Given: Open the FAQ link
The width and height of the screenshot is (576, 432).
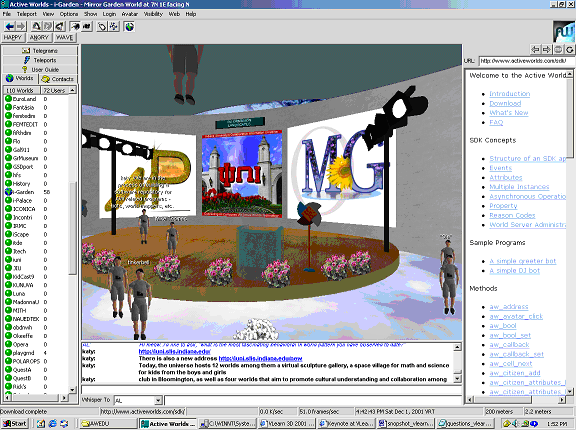Looking at the screenshot, I should 496,123.
